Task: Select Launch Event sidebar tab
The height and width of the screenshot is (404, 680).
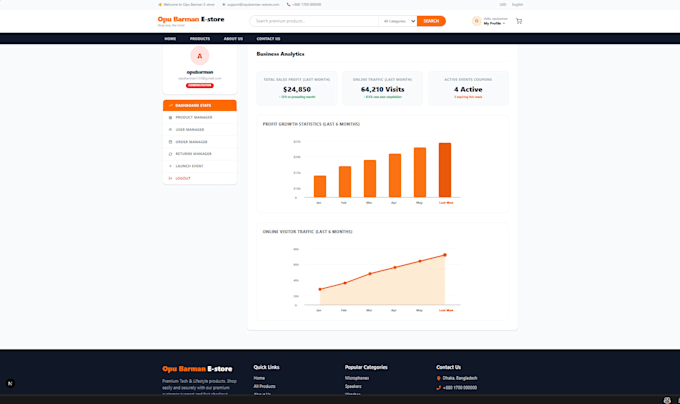Action: pos(200,166)
